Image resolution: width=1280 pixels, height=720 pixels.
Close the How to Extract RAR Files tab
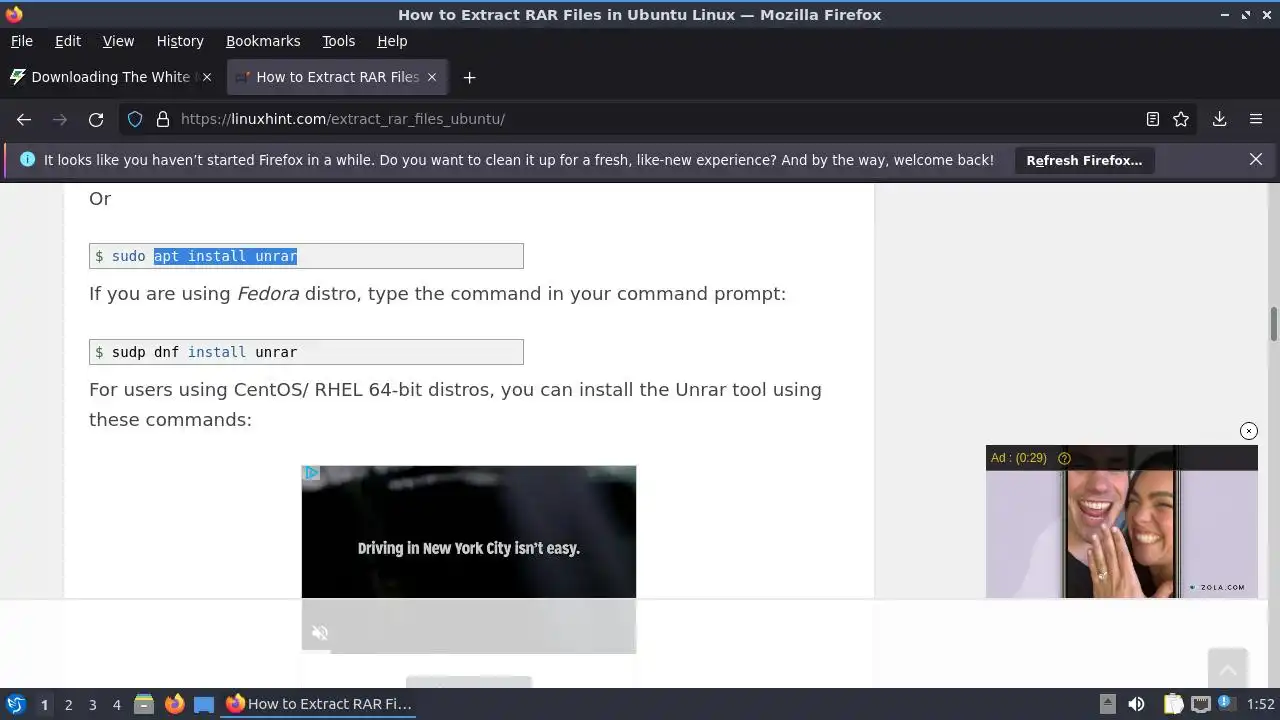(432, 77)
